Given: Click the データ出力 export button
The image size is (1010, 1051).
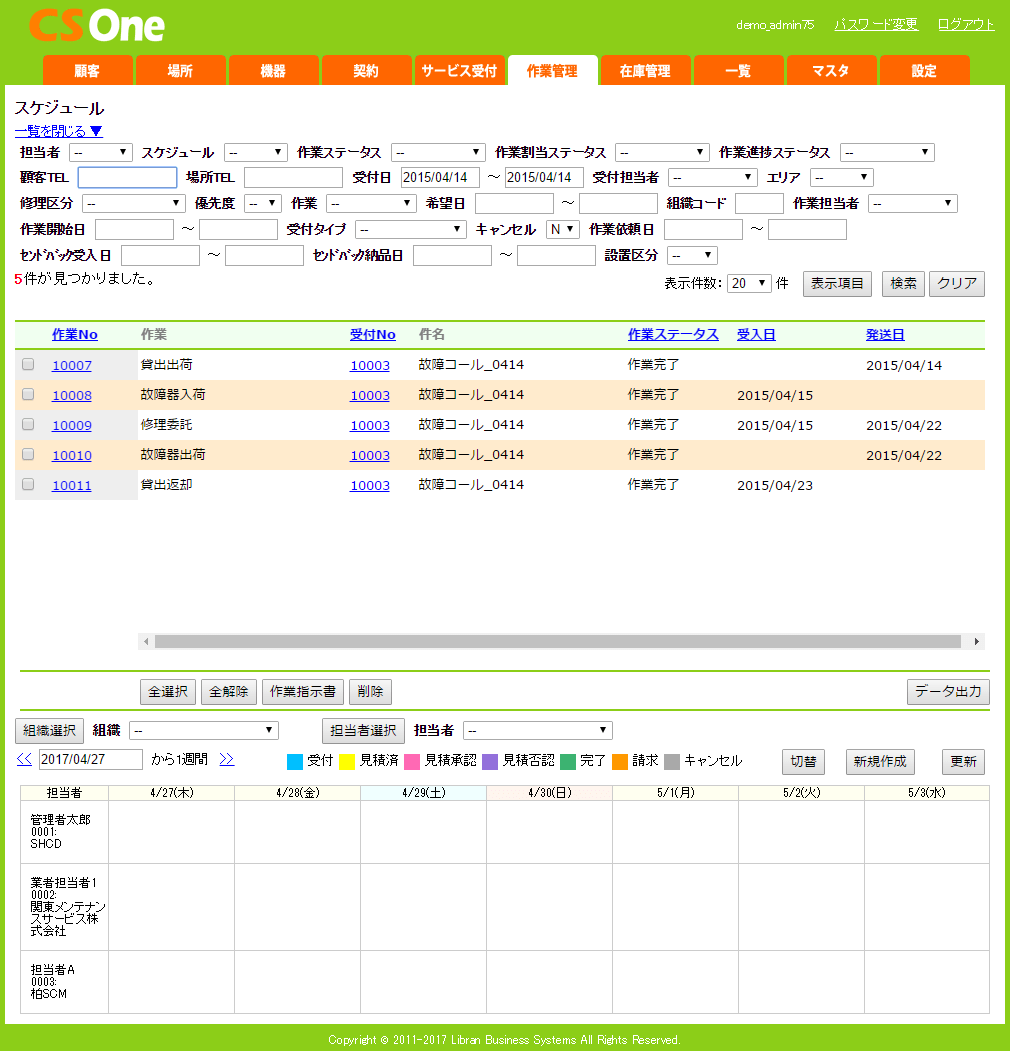Looking at the screenshot, I should pos(947,691).
